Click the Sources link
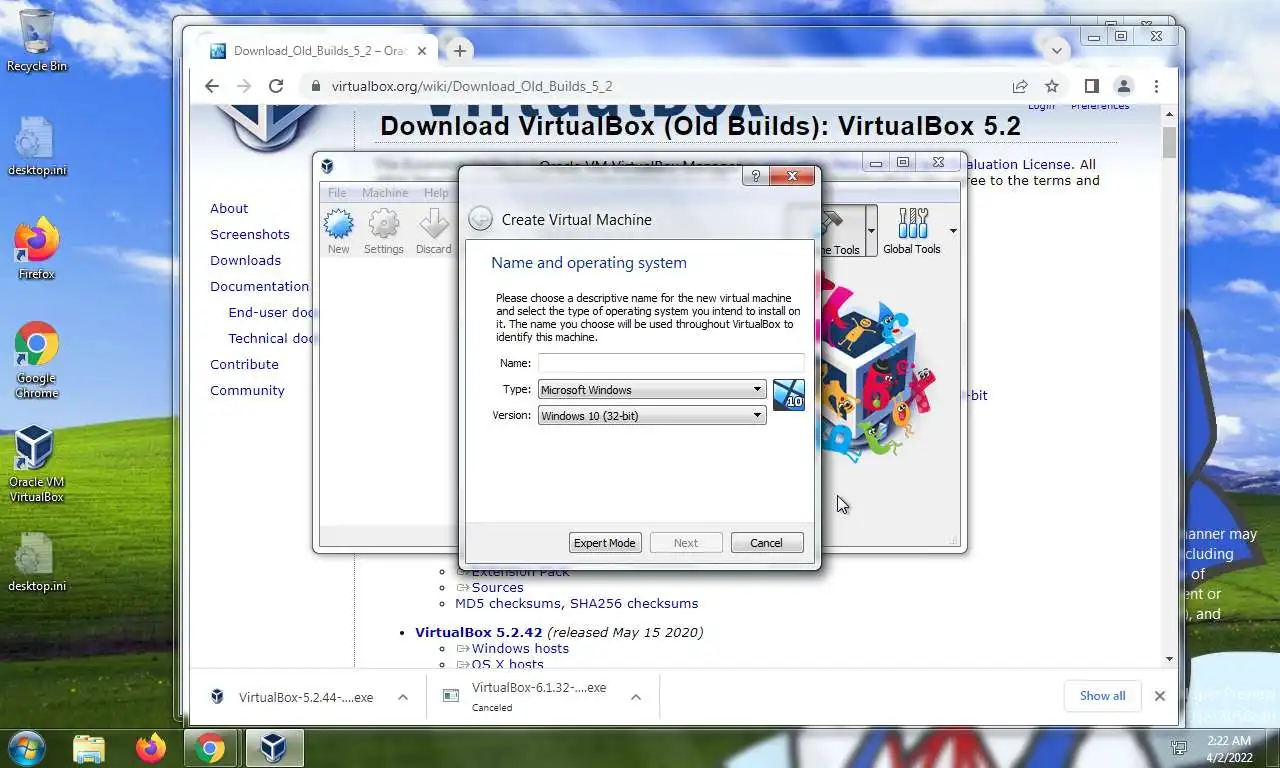1280x768 pixels. tap(497, 587)
